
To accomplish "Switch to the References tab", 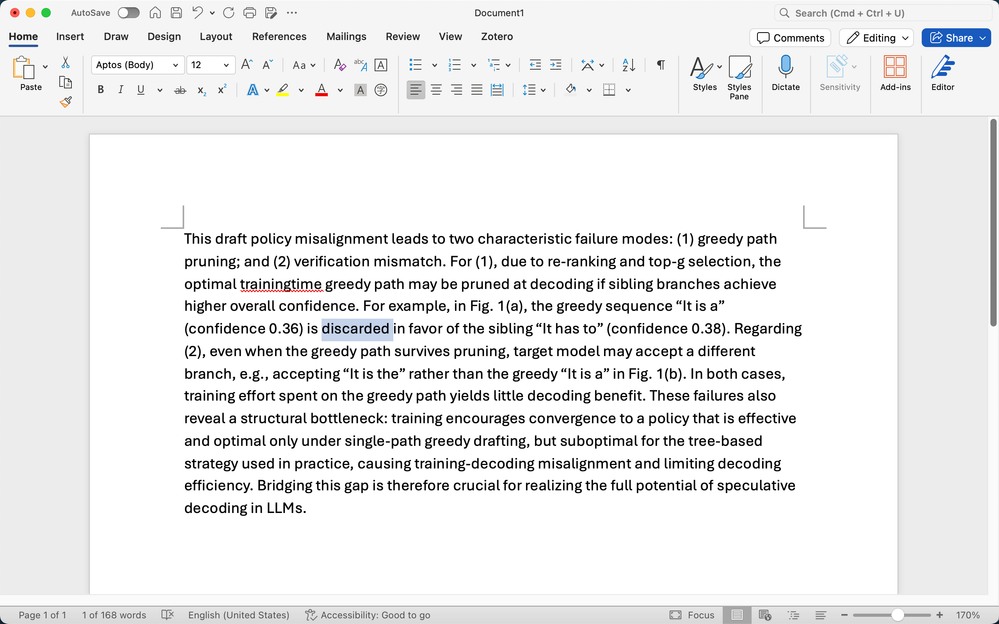I will click(279, 37).
